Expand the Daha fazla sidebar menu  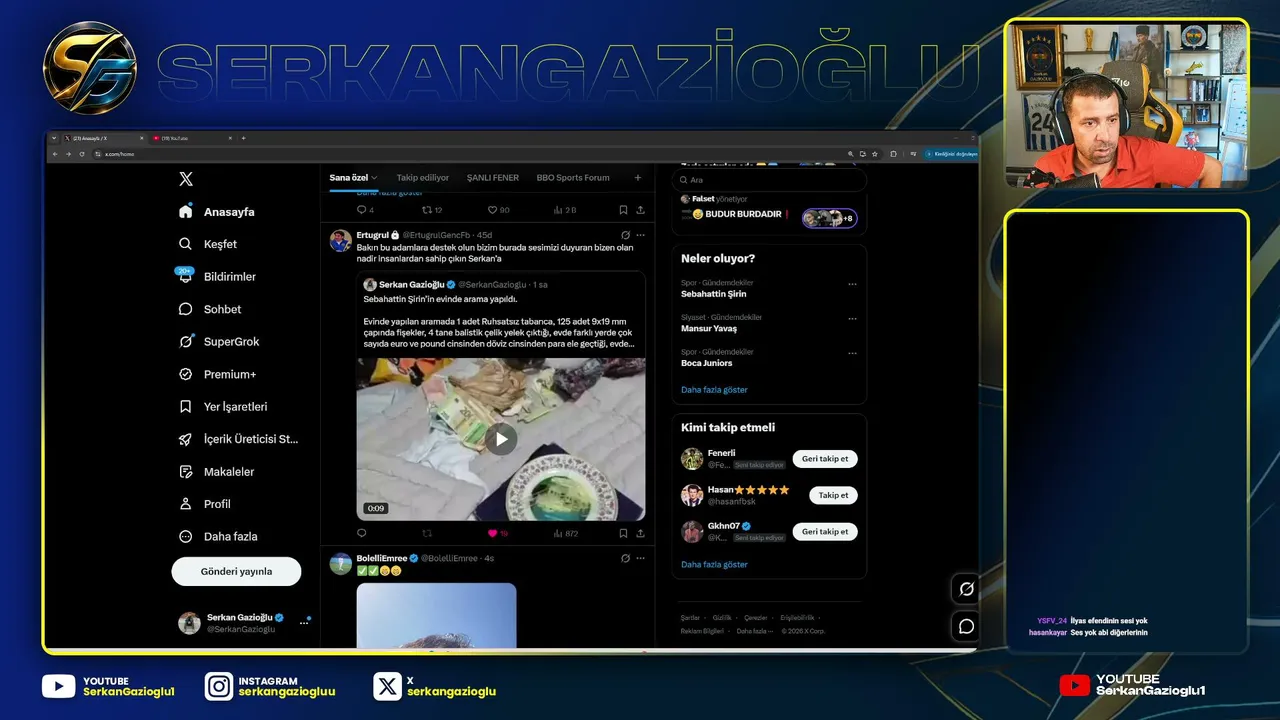pyautogui.click(x=218, y=537)
